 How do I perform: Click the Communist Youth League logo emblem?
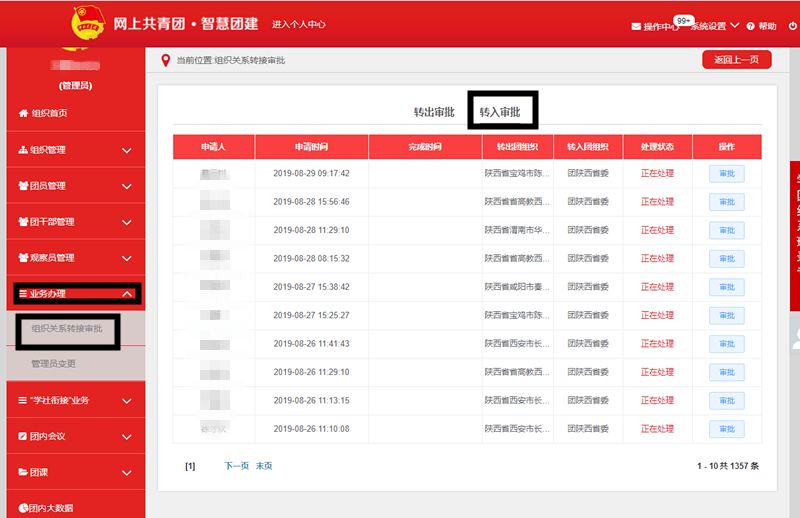(x=88, y=23)
